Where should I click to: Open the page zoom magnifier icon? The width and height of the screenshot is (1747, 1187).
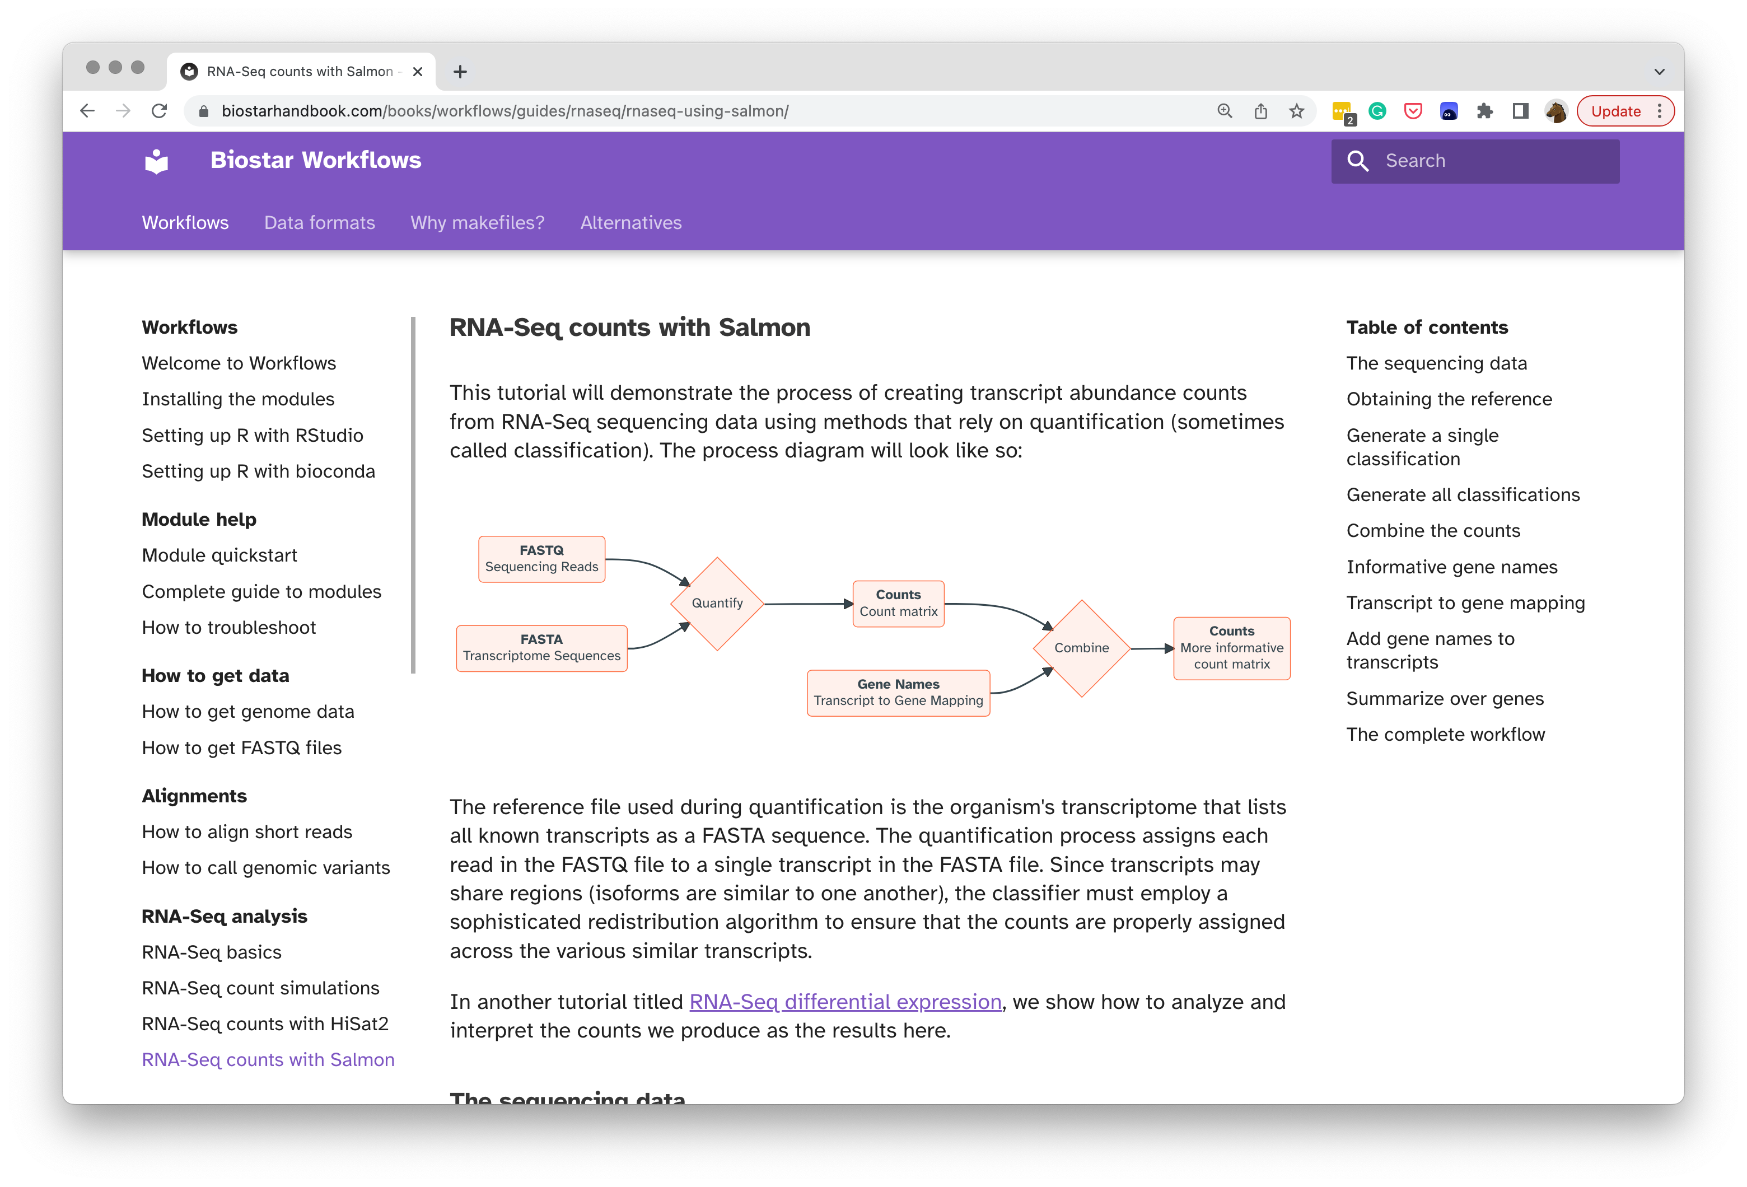pos(1225,111)
